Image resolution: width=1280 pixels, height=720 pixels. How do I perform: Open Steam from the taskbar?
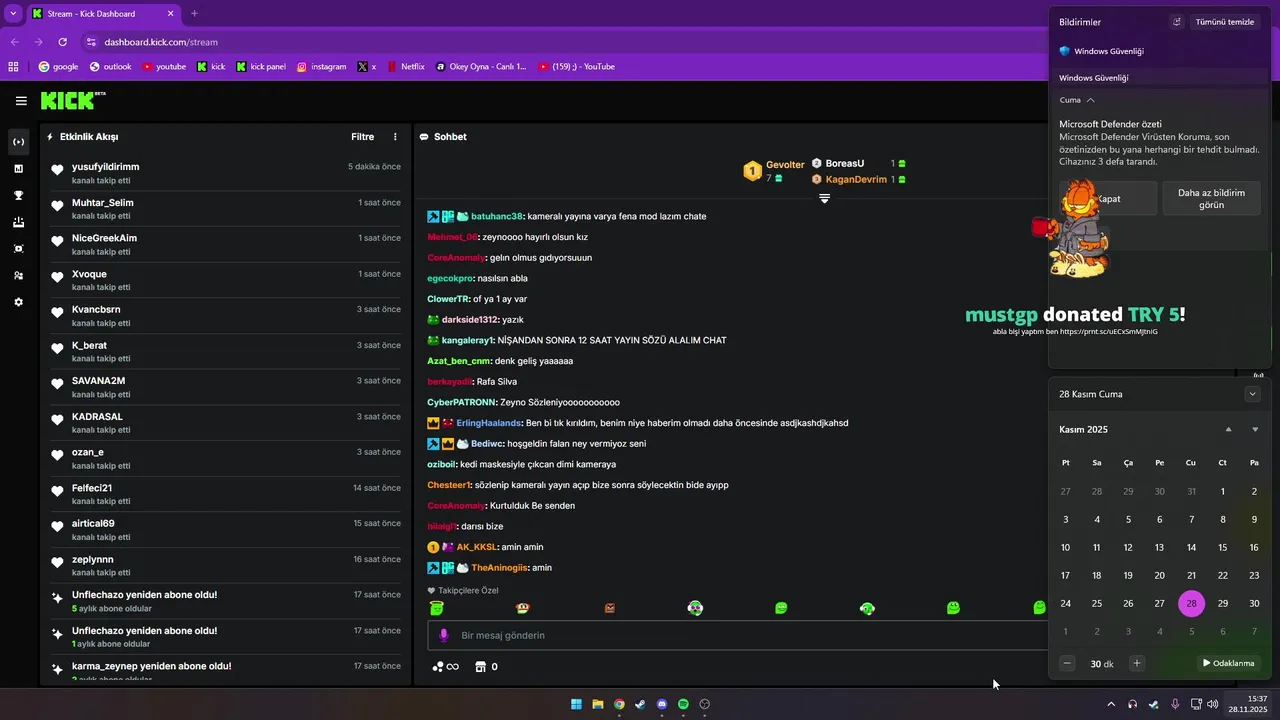click(640, 704)
